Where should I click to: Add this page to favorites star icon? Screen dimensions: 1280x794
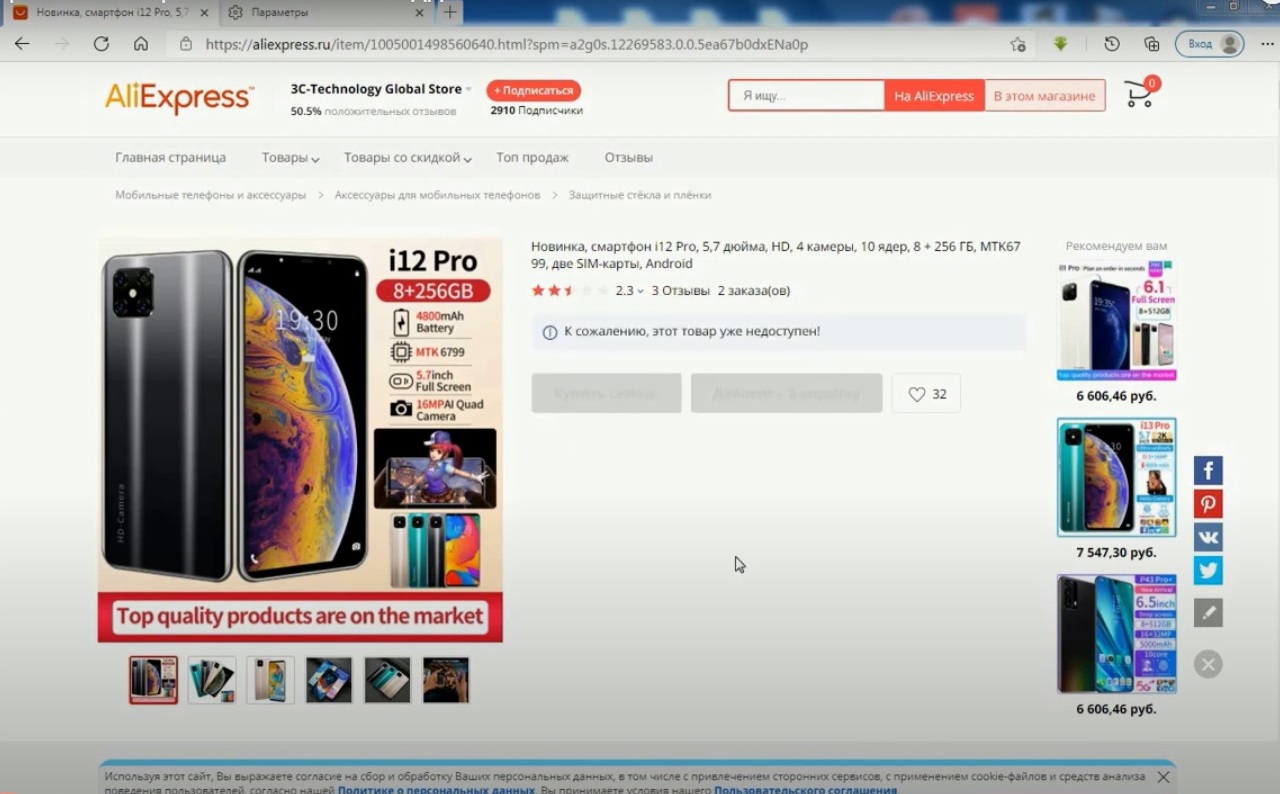pos(1018,44)
